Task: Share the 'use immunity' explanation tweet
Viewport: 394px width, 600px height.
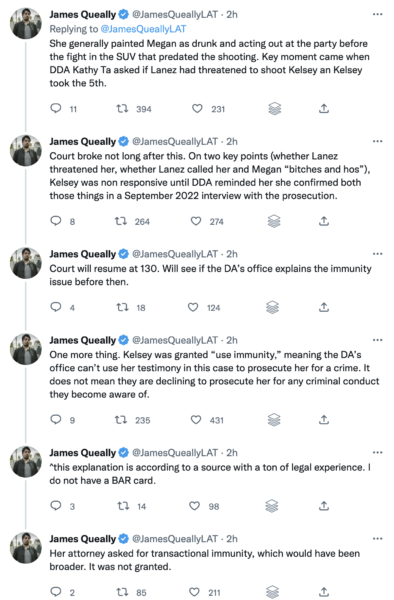Action: [x=324, y=420]
